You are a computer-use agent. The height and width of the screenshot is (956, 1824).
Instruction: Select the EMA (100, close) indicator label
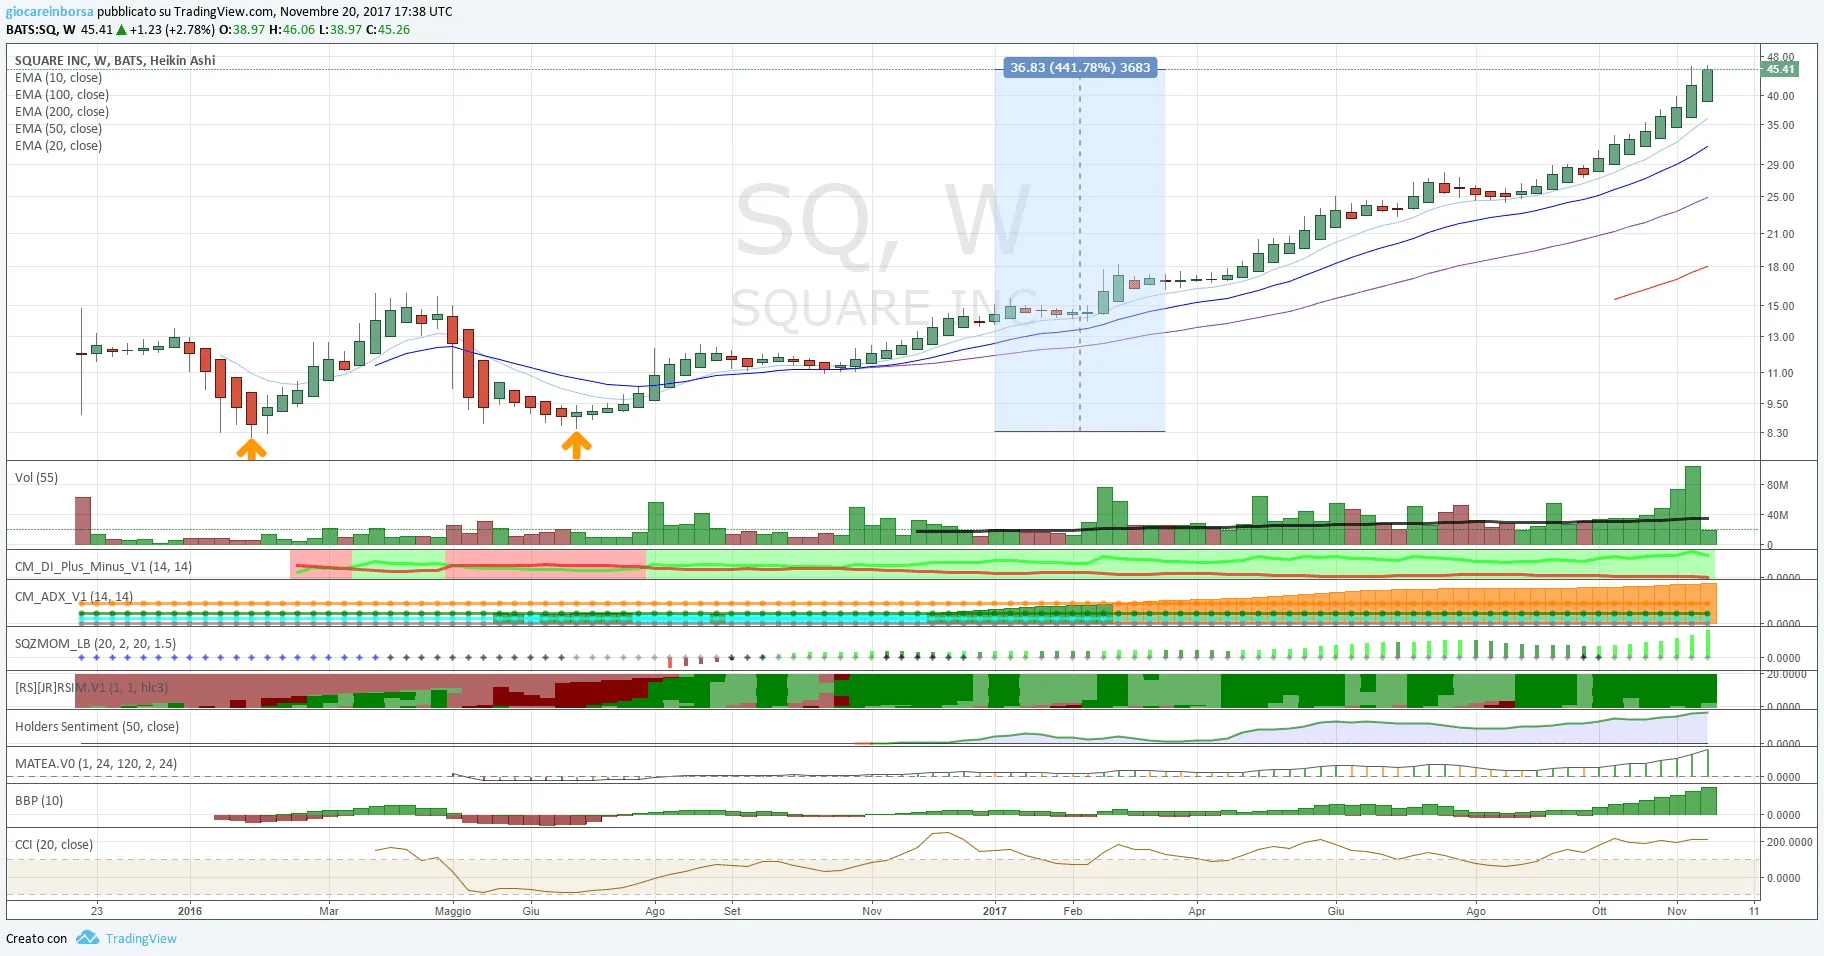(62, 95)
